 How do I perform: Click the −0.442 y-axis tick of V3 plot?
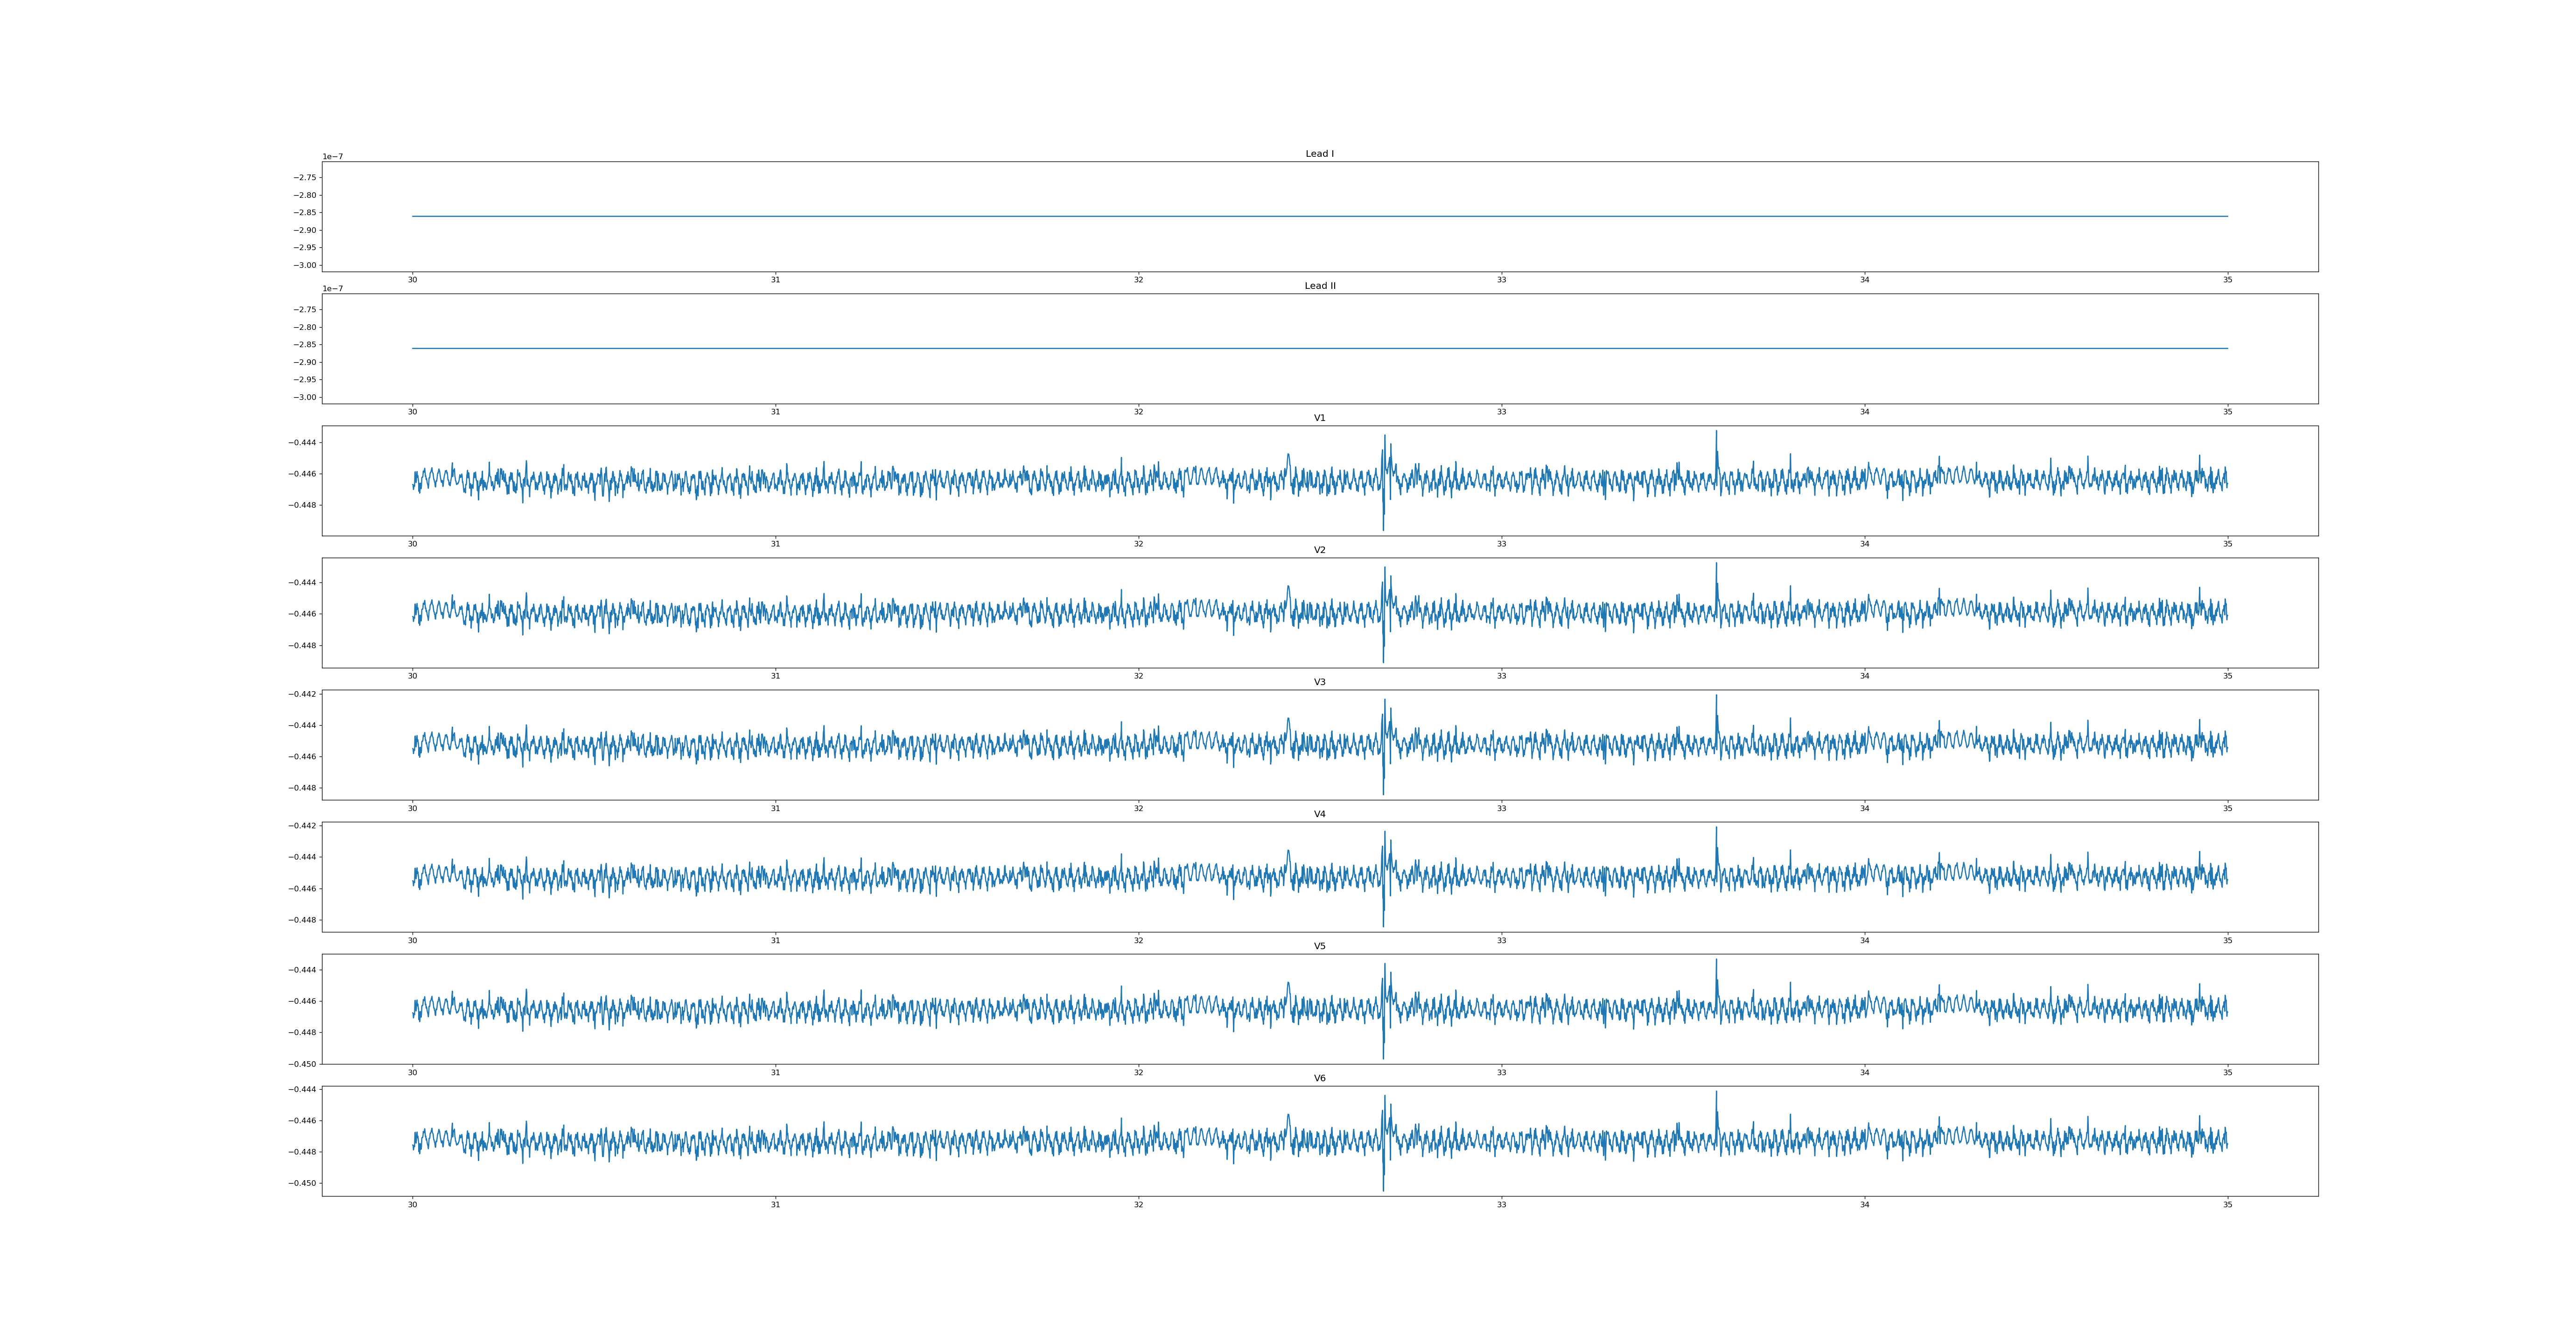coord(303,694)
